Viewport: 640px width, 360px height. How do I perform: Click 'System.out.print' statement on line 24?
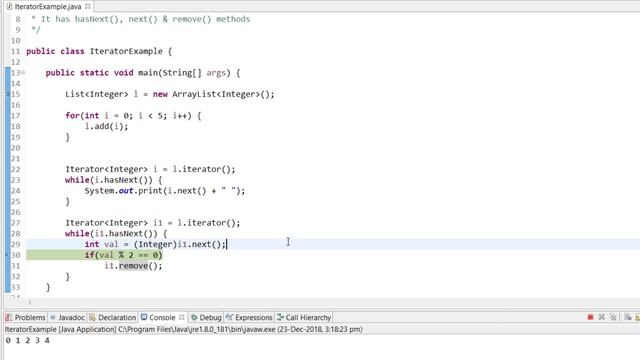pos(165,191)
